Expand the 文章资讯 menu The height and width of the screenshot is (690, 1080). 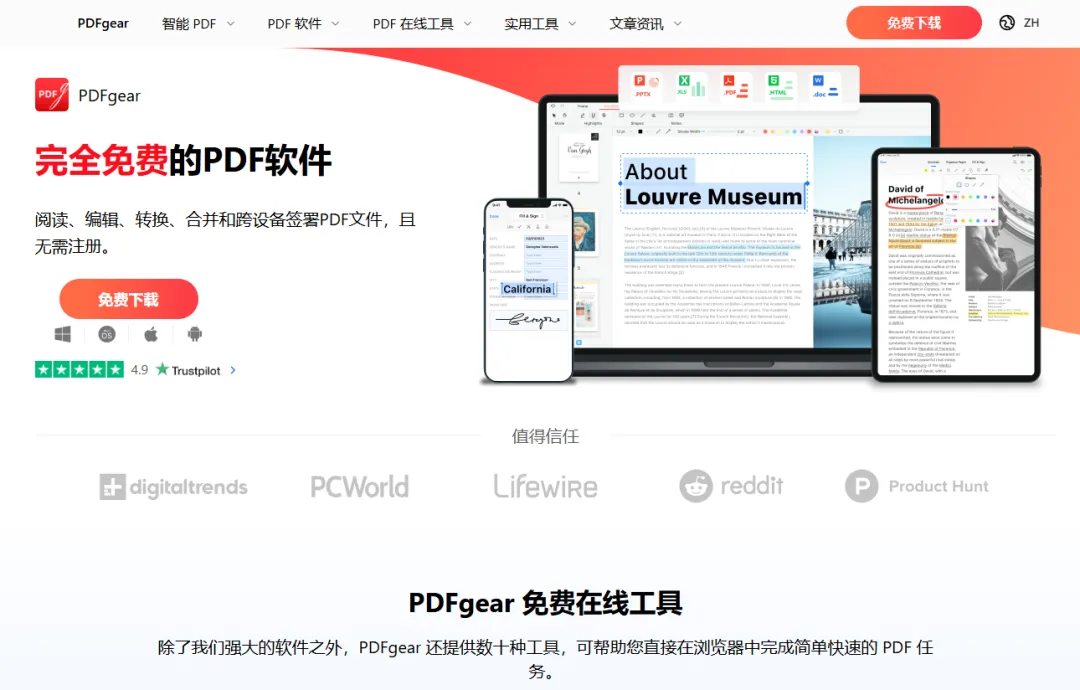point(645,23)
